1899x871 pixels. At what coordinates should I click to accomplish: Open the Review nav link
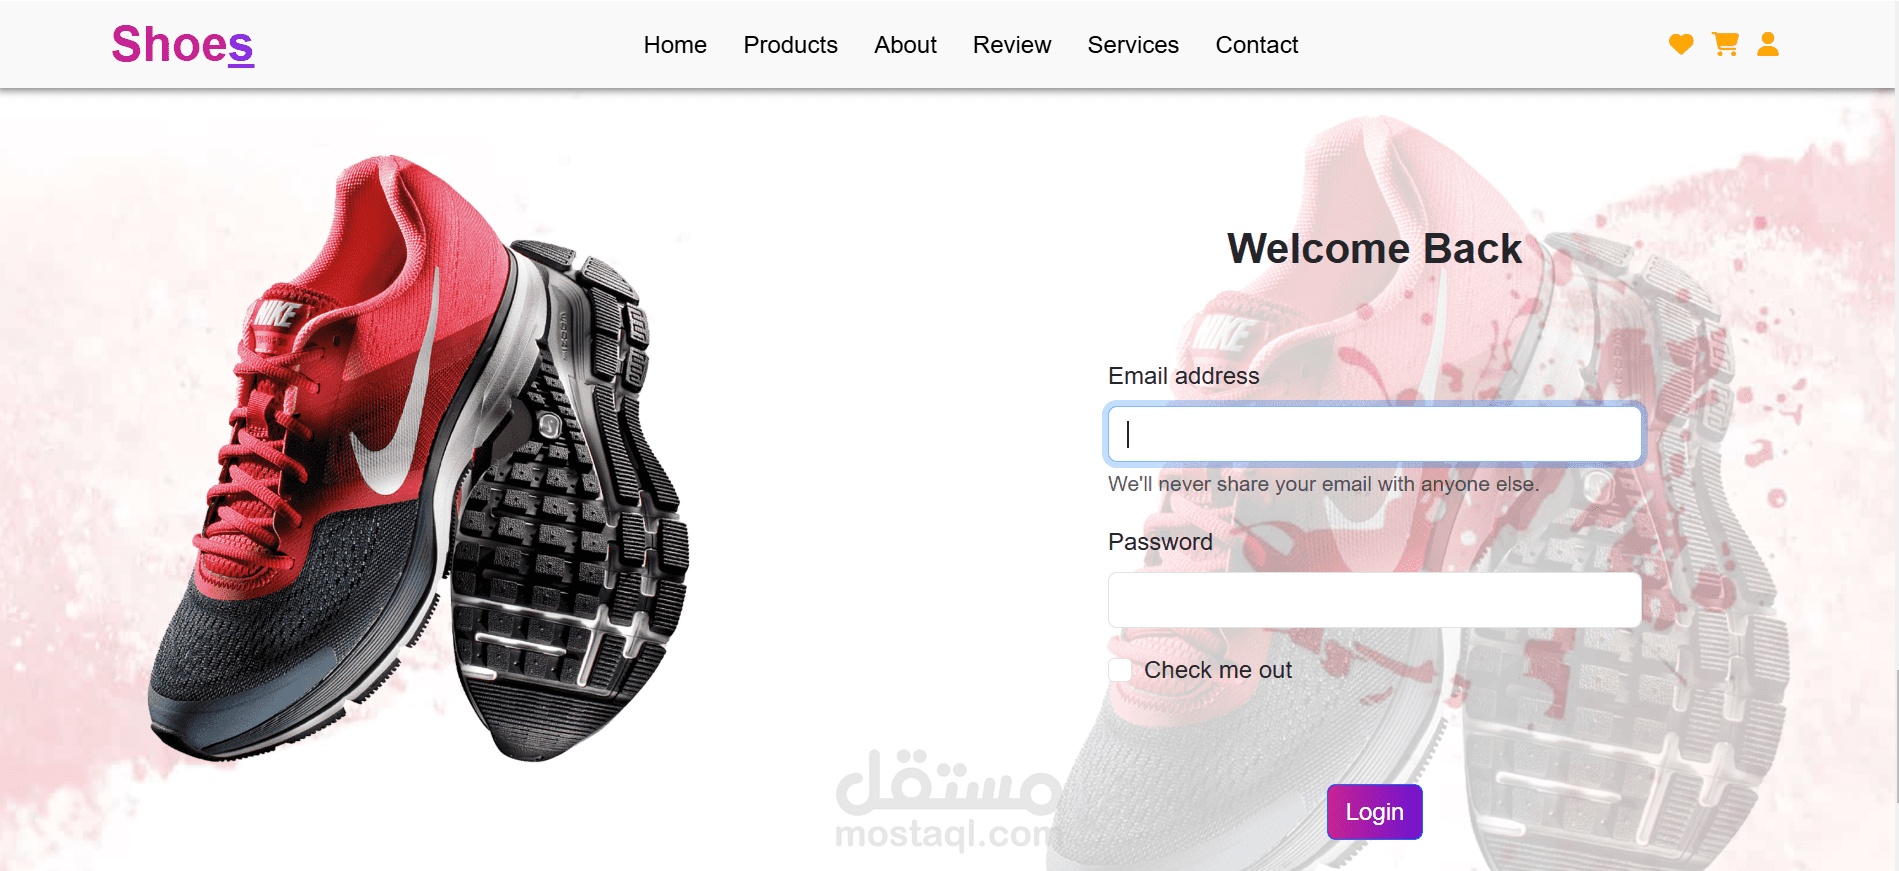(1012, 45)
